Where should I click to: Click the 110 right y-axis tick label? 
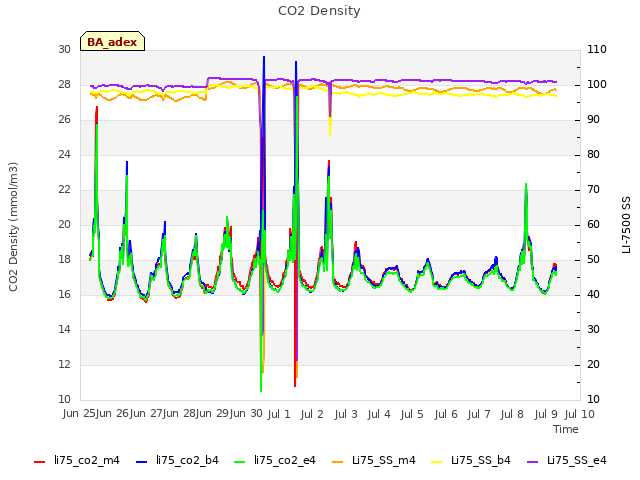point(597,49)
